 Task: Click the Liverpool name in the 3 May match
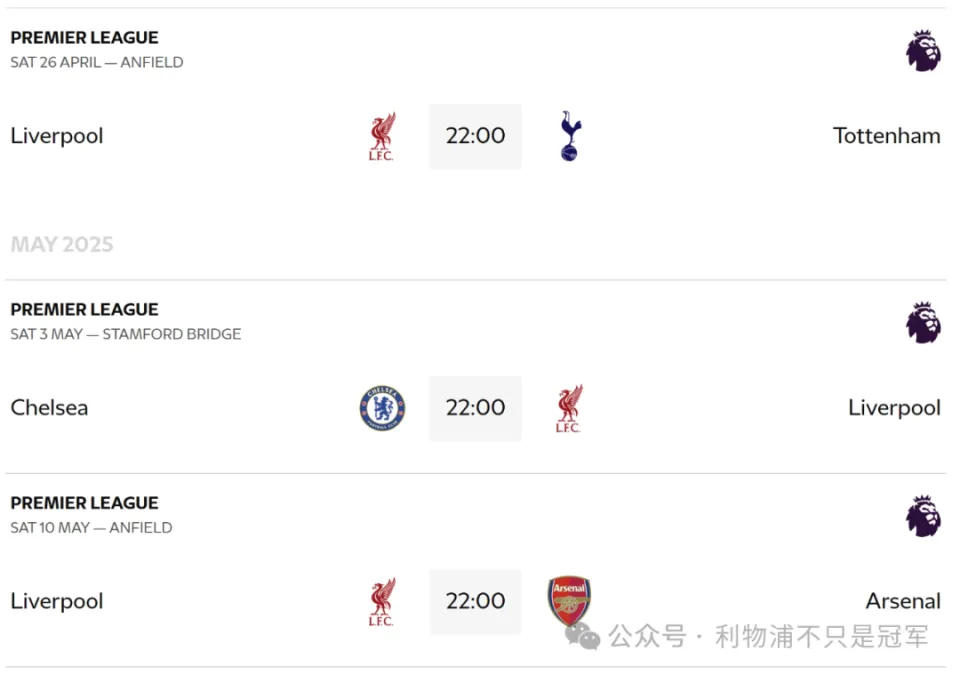tap(894, 409)
